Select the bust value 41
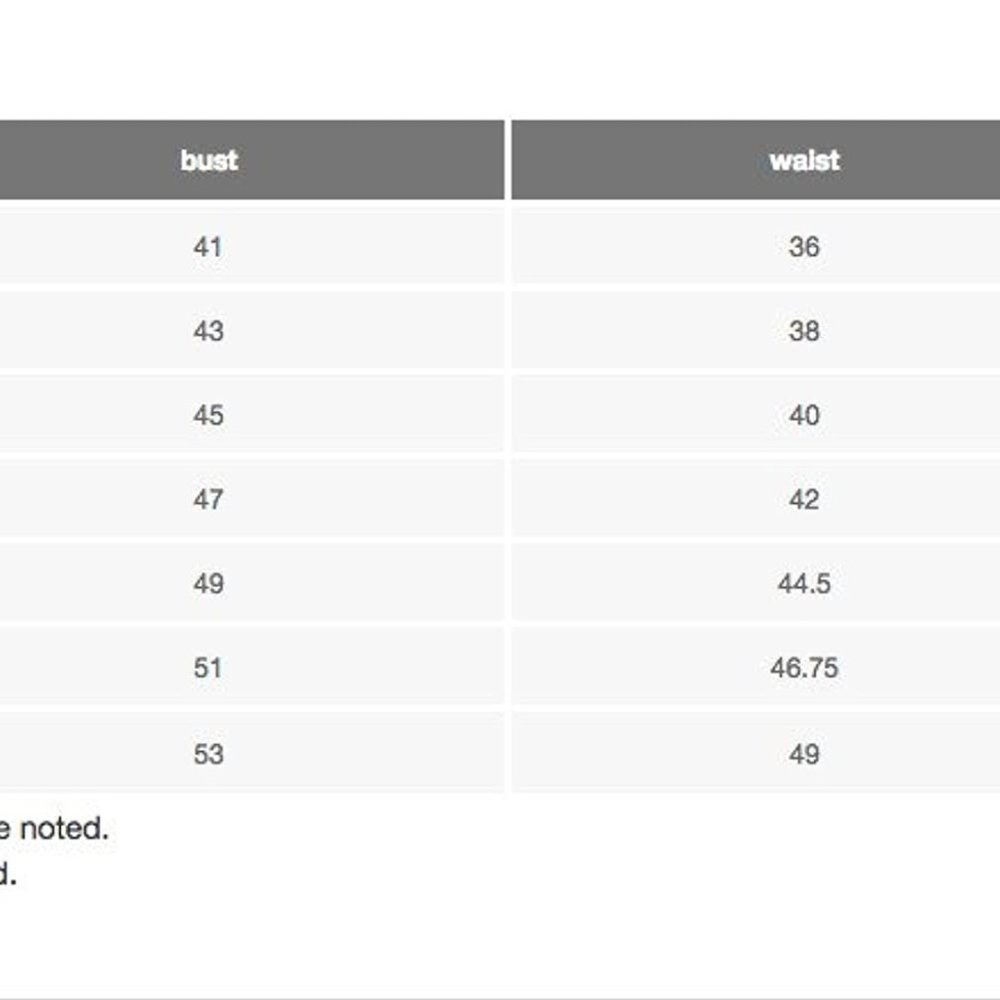The width and height of the screenshot is (1000, 1000). (x=208, y=247)
